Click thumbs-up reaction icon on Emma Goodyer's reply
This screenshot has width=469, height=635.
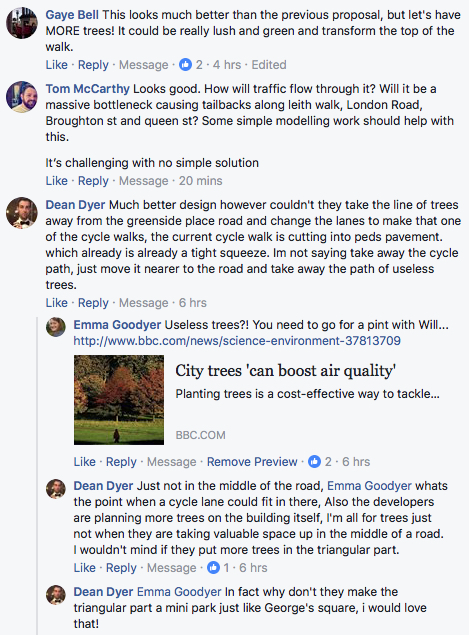(x=315, y=462)
